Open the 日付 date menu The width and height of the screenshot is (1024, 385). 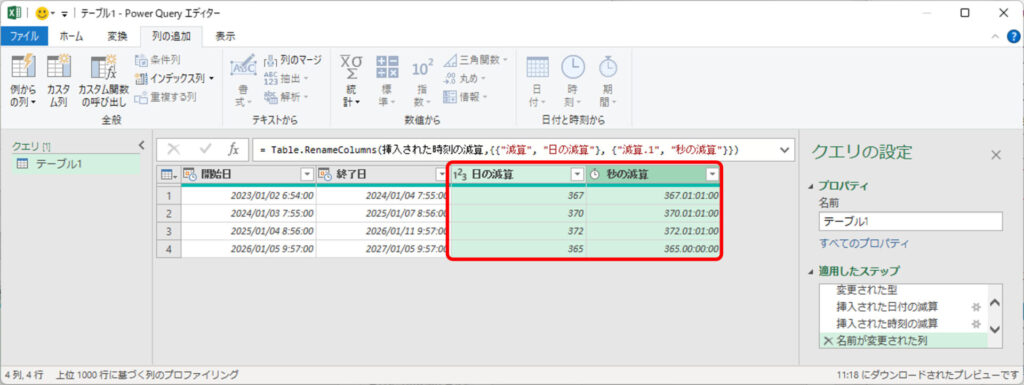coord(537,81)
